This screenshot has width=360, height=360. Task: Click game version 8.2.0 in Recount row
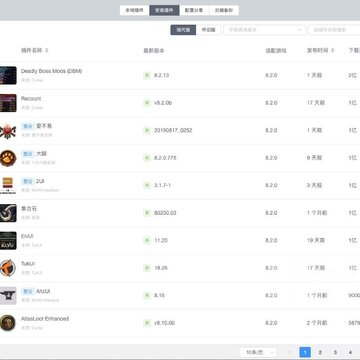click(x=271, y=103)
